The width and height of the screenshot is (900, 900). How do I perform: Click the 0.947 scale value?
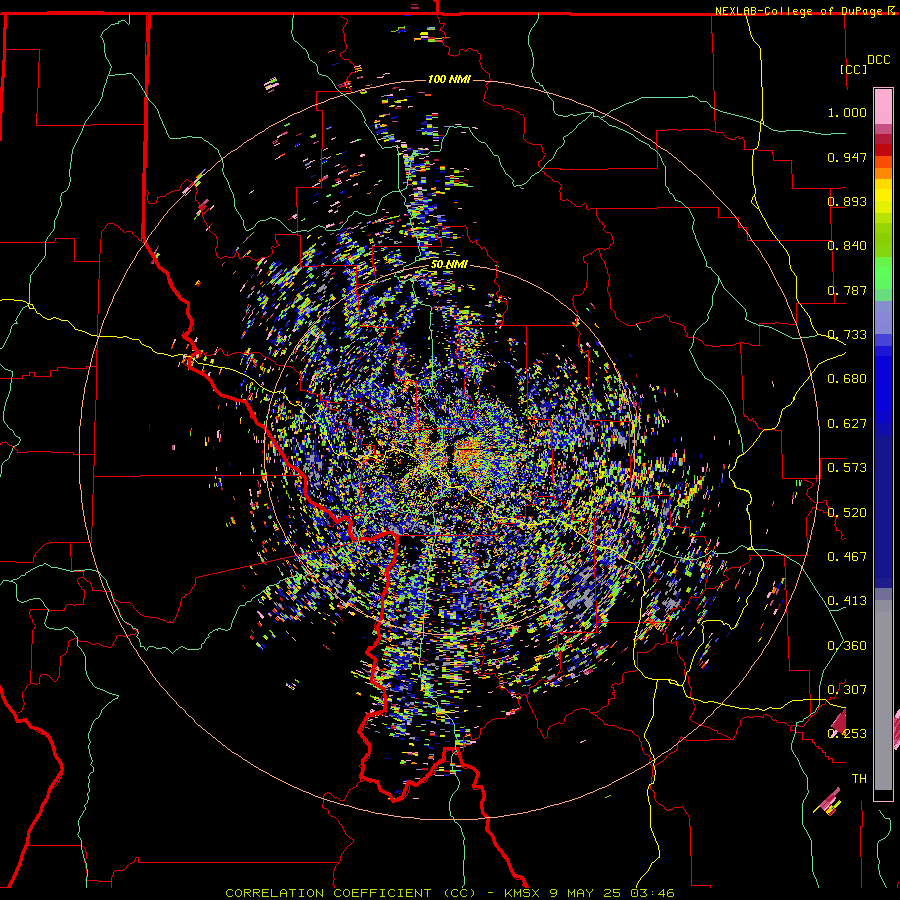(x=847, y=157)
